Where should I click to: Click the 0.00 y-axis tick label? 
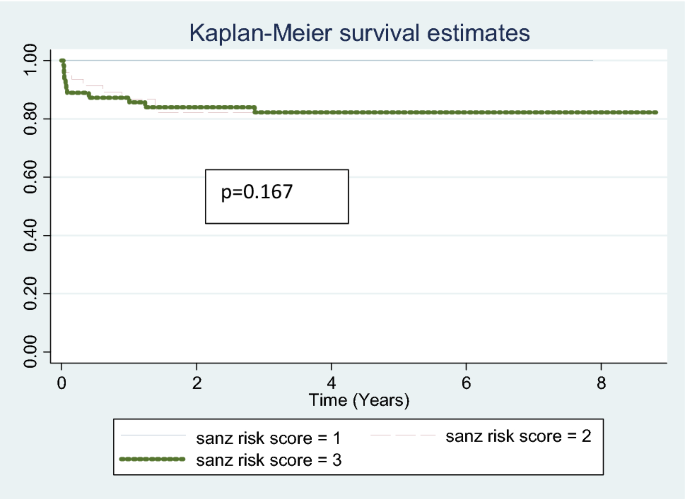pos(32,352)
